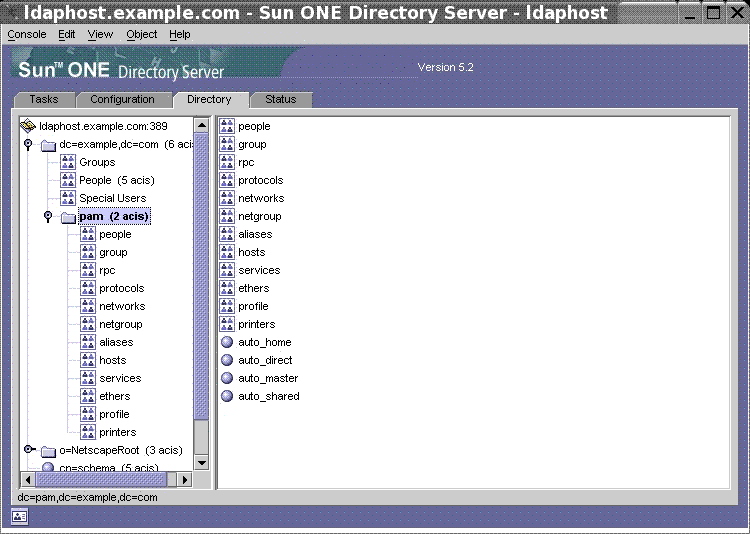This screenshot has width=750, height=534.
Task: Click the Groups entry icon in tree
Action: [68, 162]
